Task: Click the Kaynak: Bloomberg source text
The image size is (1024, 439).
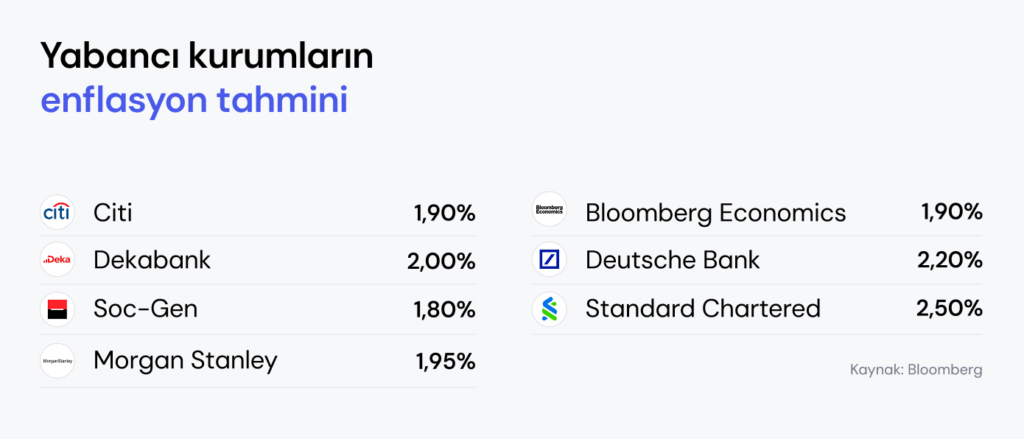Action: [x=916, y=370]
